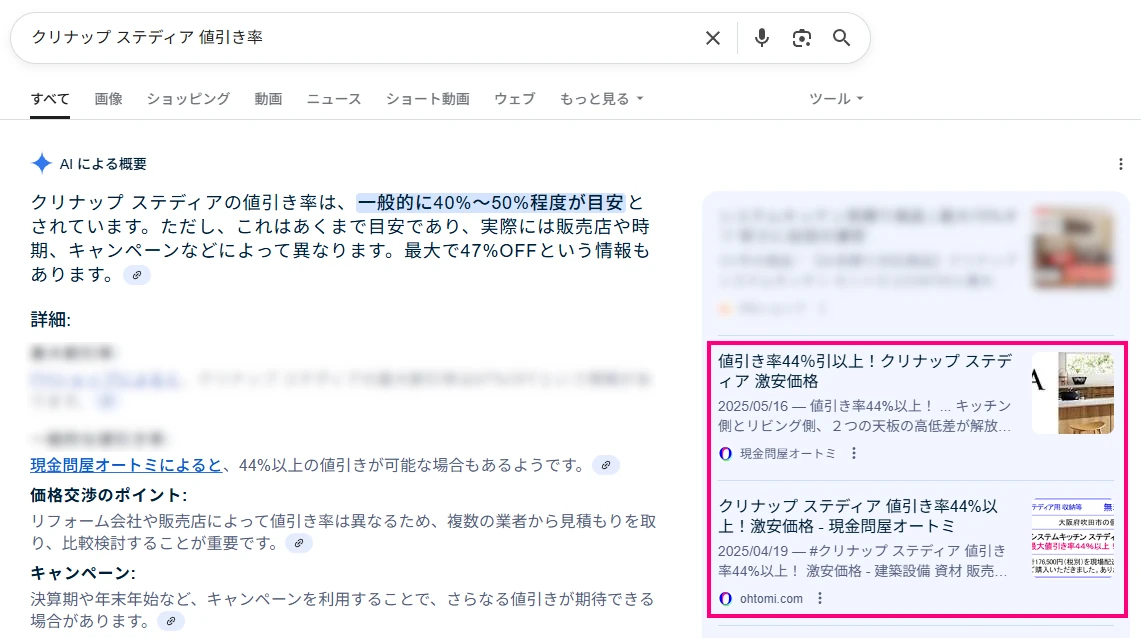1141x638 pixels.
Task: Click the キャンペーン: heading
Action: click(x=82, y=573)
